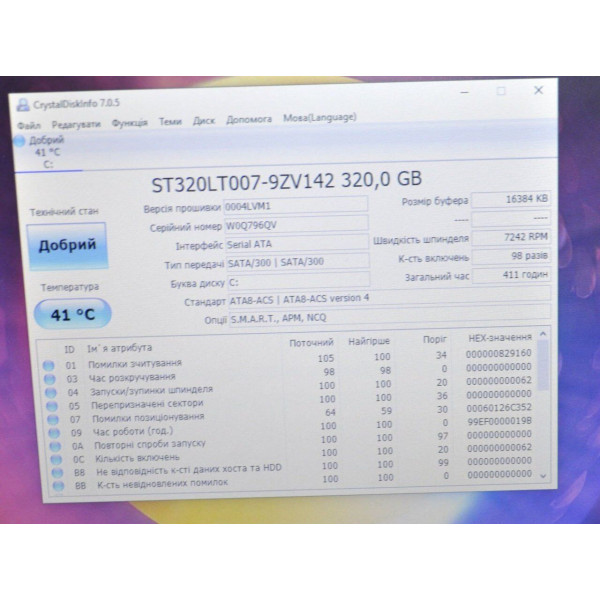
Task: Click the attribute list scroll up arrow
Action: tap(543, 334)
